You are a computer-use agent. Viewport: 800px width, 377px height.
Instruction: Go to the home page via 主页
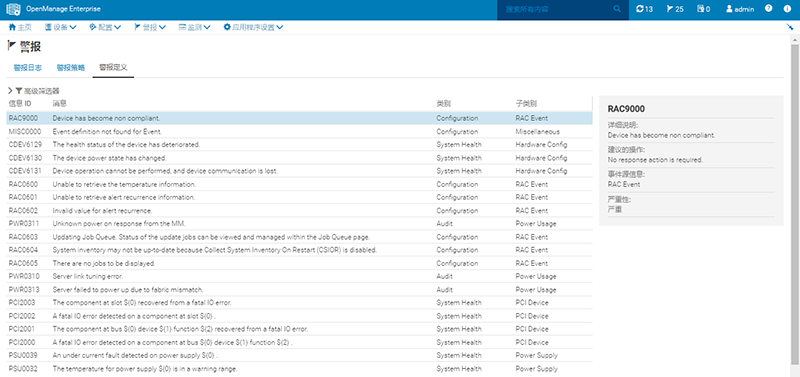tap(20, 27)
